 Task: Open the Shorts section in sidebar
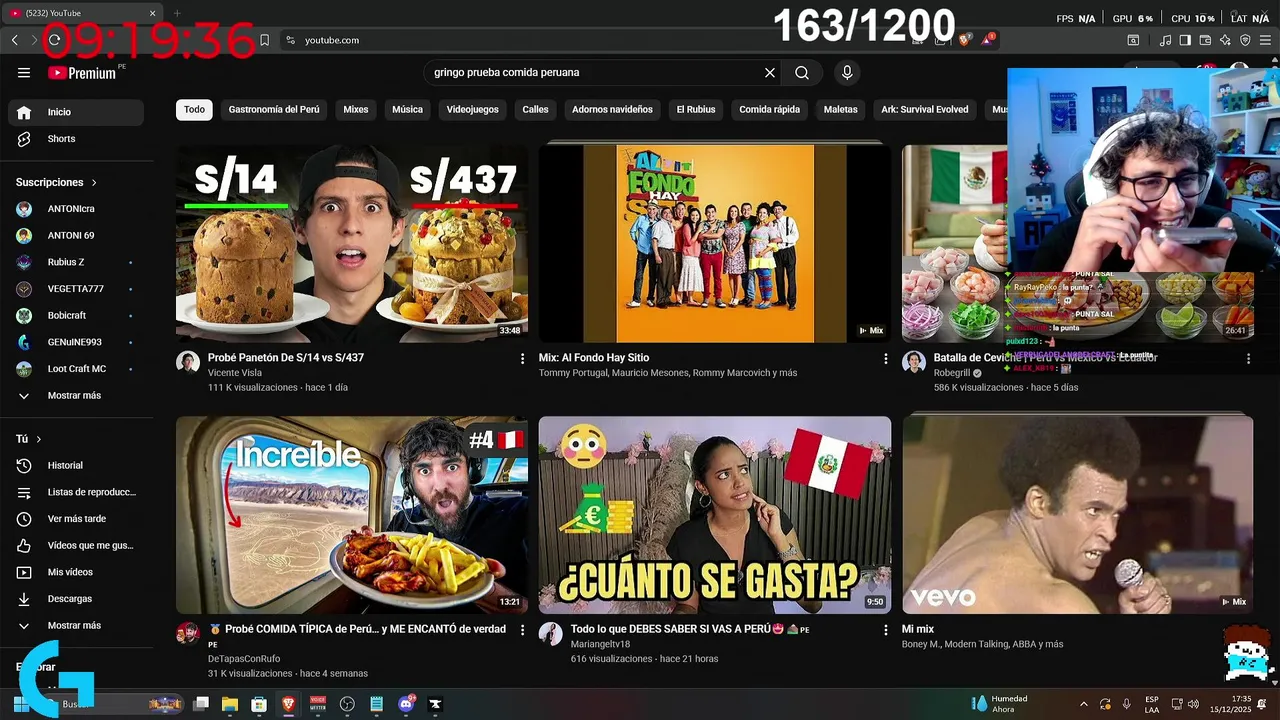[76, 139]
